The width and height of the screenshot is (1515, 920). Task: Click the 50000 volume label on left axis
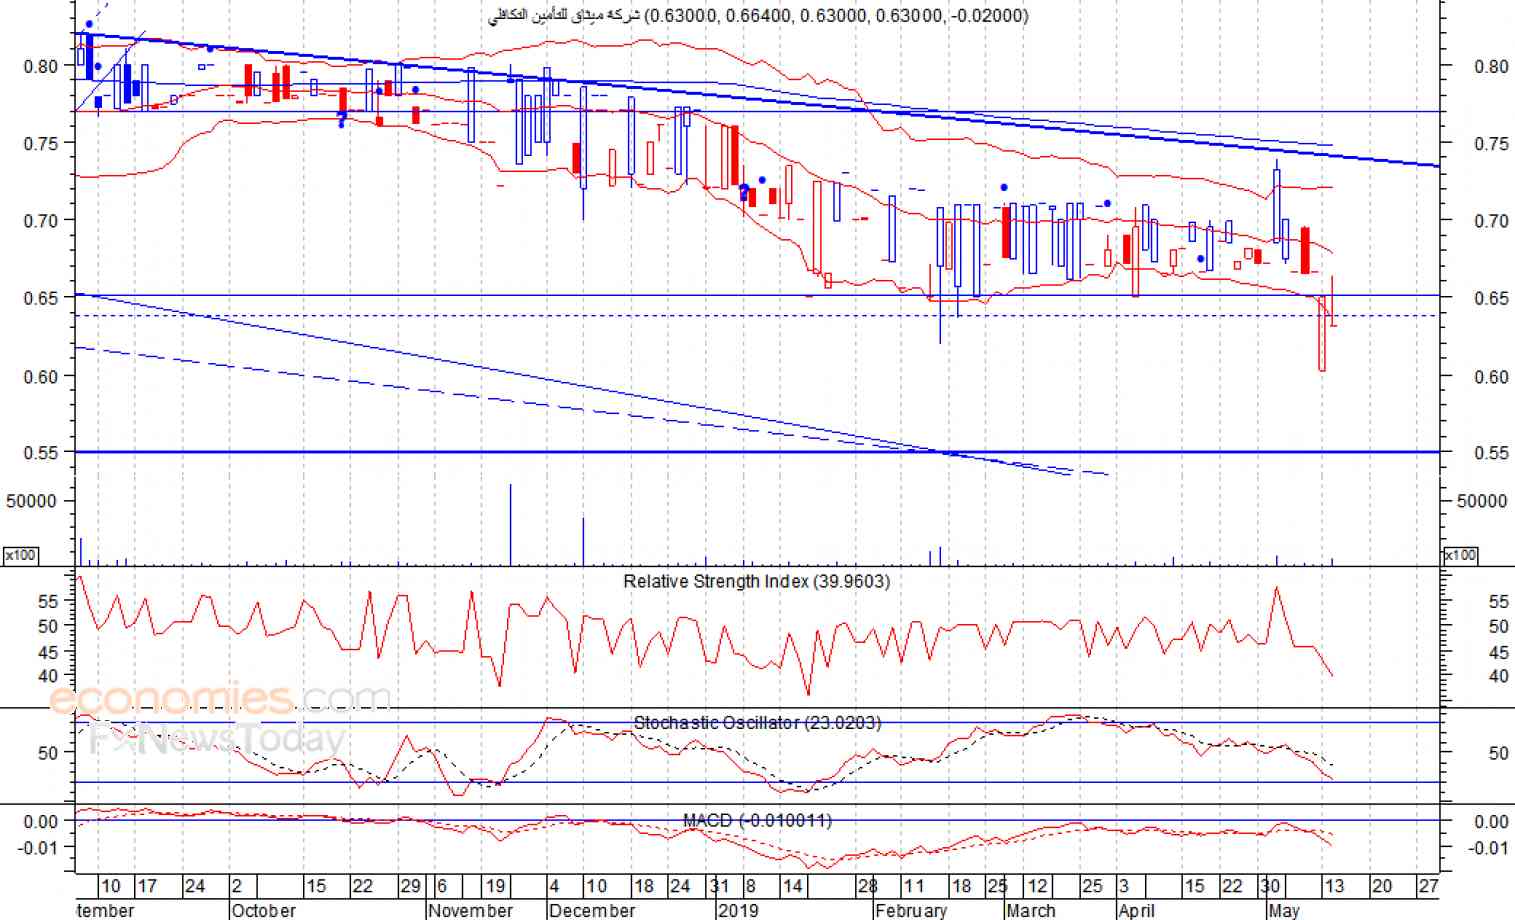[31, 501]
